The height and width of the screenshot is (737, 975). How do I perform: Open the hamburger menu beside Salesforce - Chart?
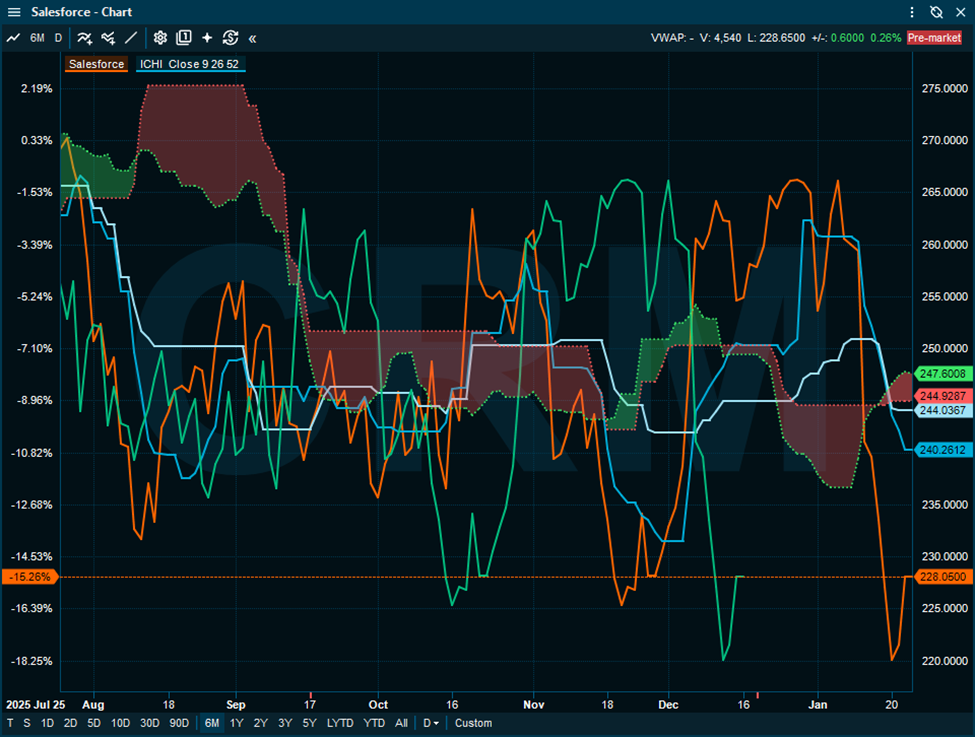(13, 12)
